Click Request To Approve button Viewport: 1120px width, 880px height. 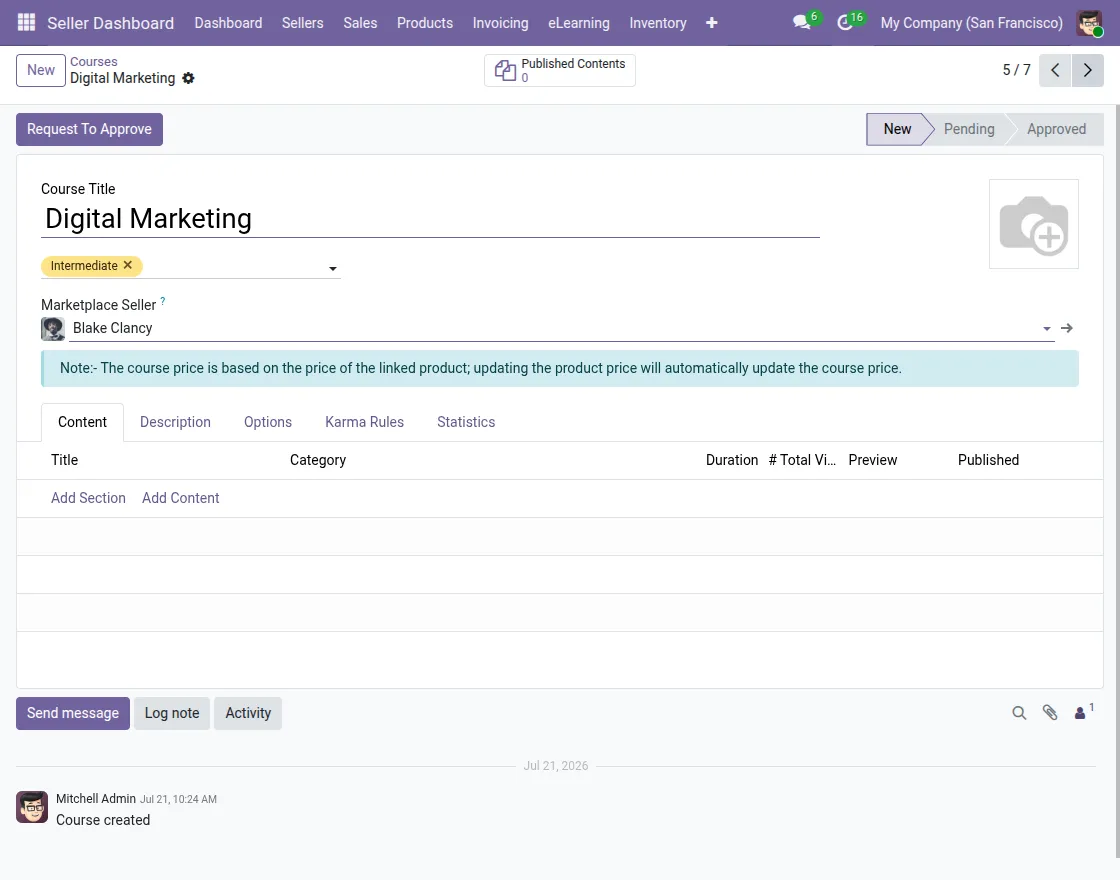click(89, 129)
